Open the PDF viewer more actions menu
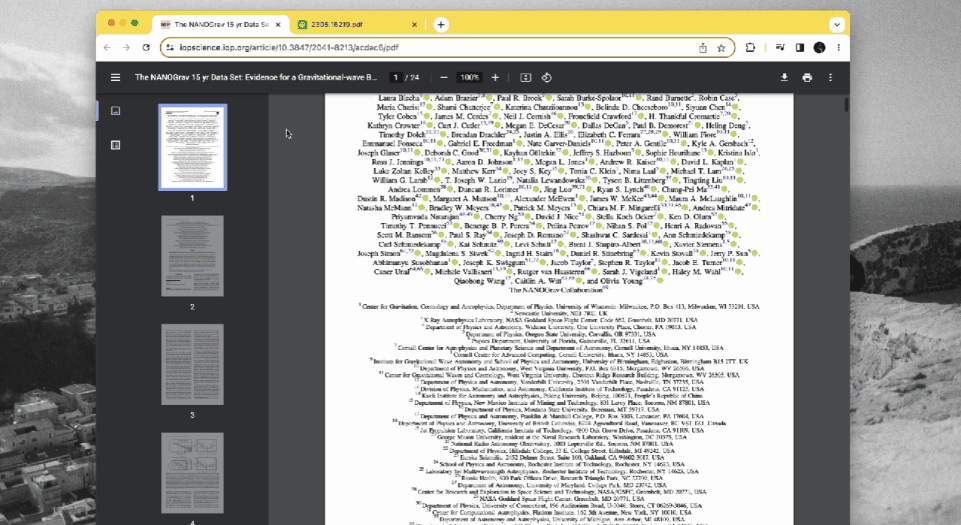 click(830, 78)
